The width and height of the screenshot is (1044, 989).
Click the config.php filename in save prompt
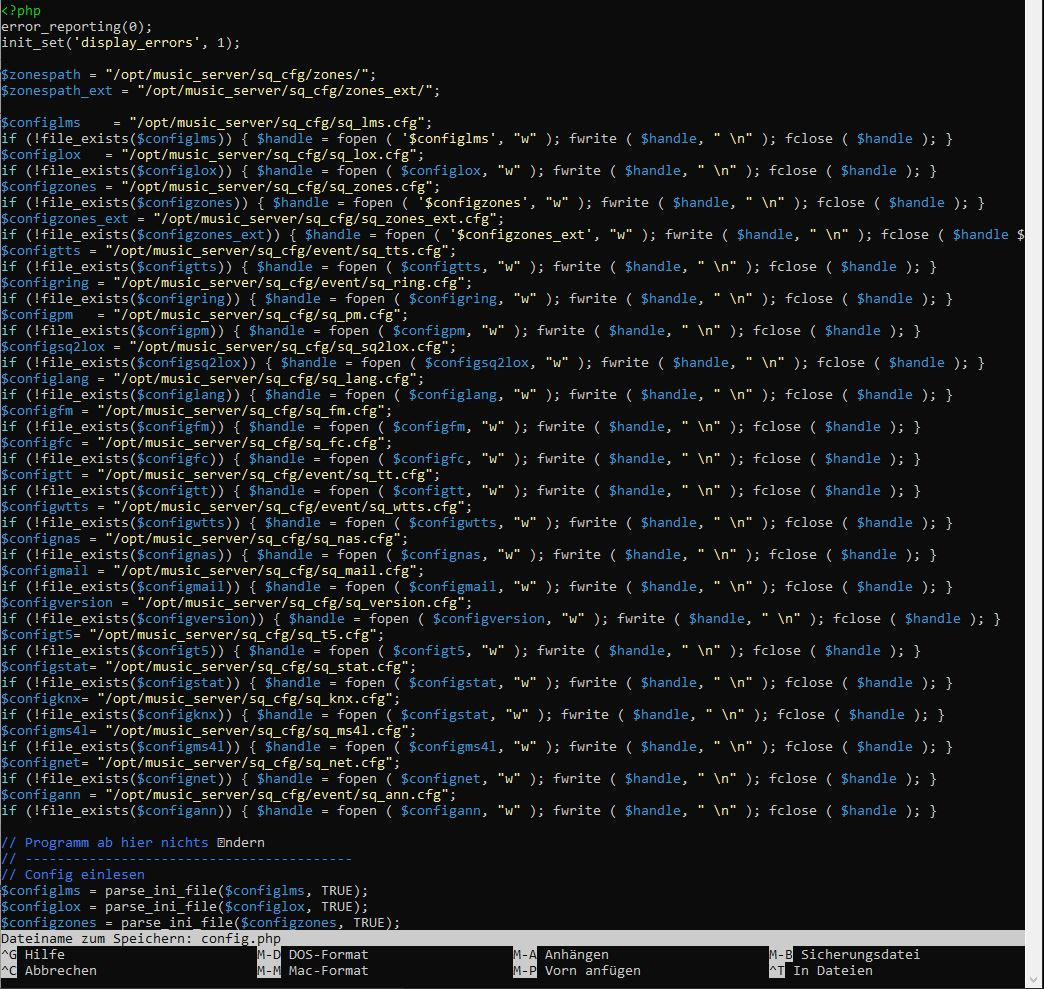point(241,938)
